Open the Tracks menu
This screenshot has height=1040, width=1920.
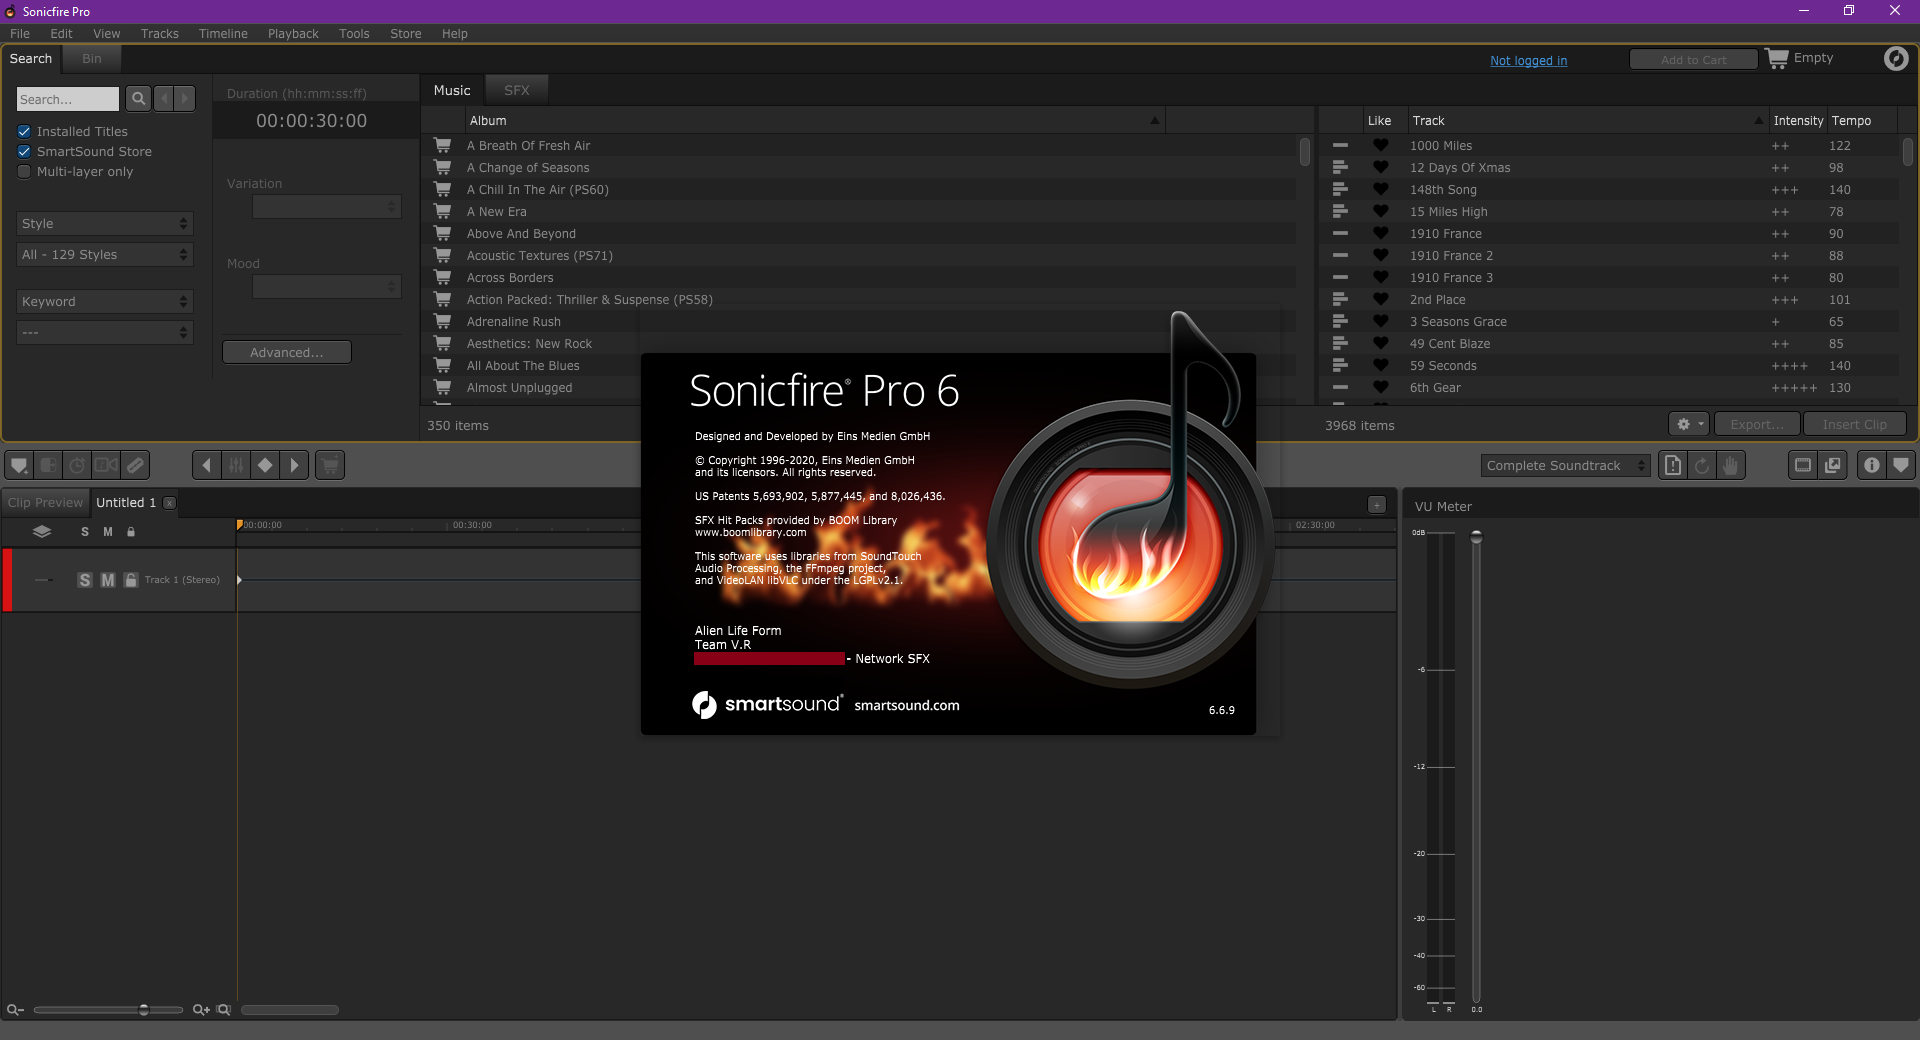160,33
